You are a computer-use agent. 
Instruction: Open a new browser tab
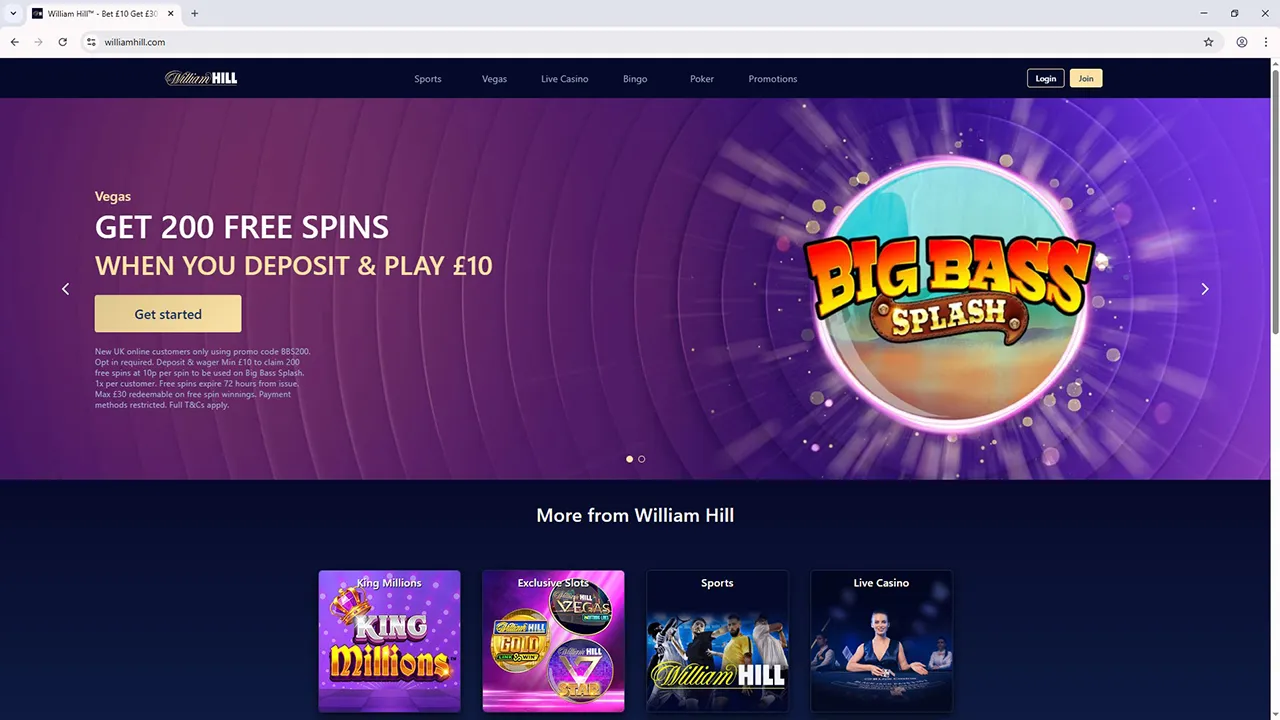point(194,13)
